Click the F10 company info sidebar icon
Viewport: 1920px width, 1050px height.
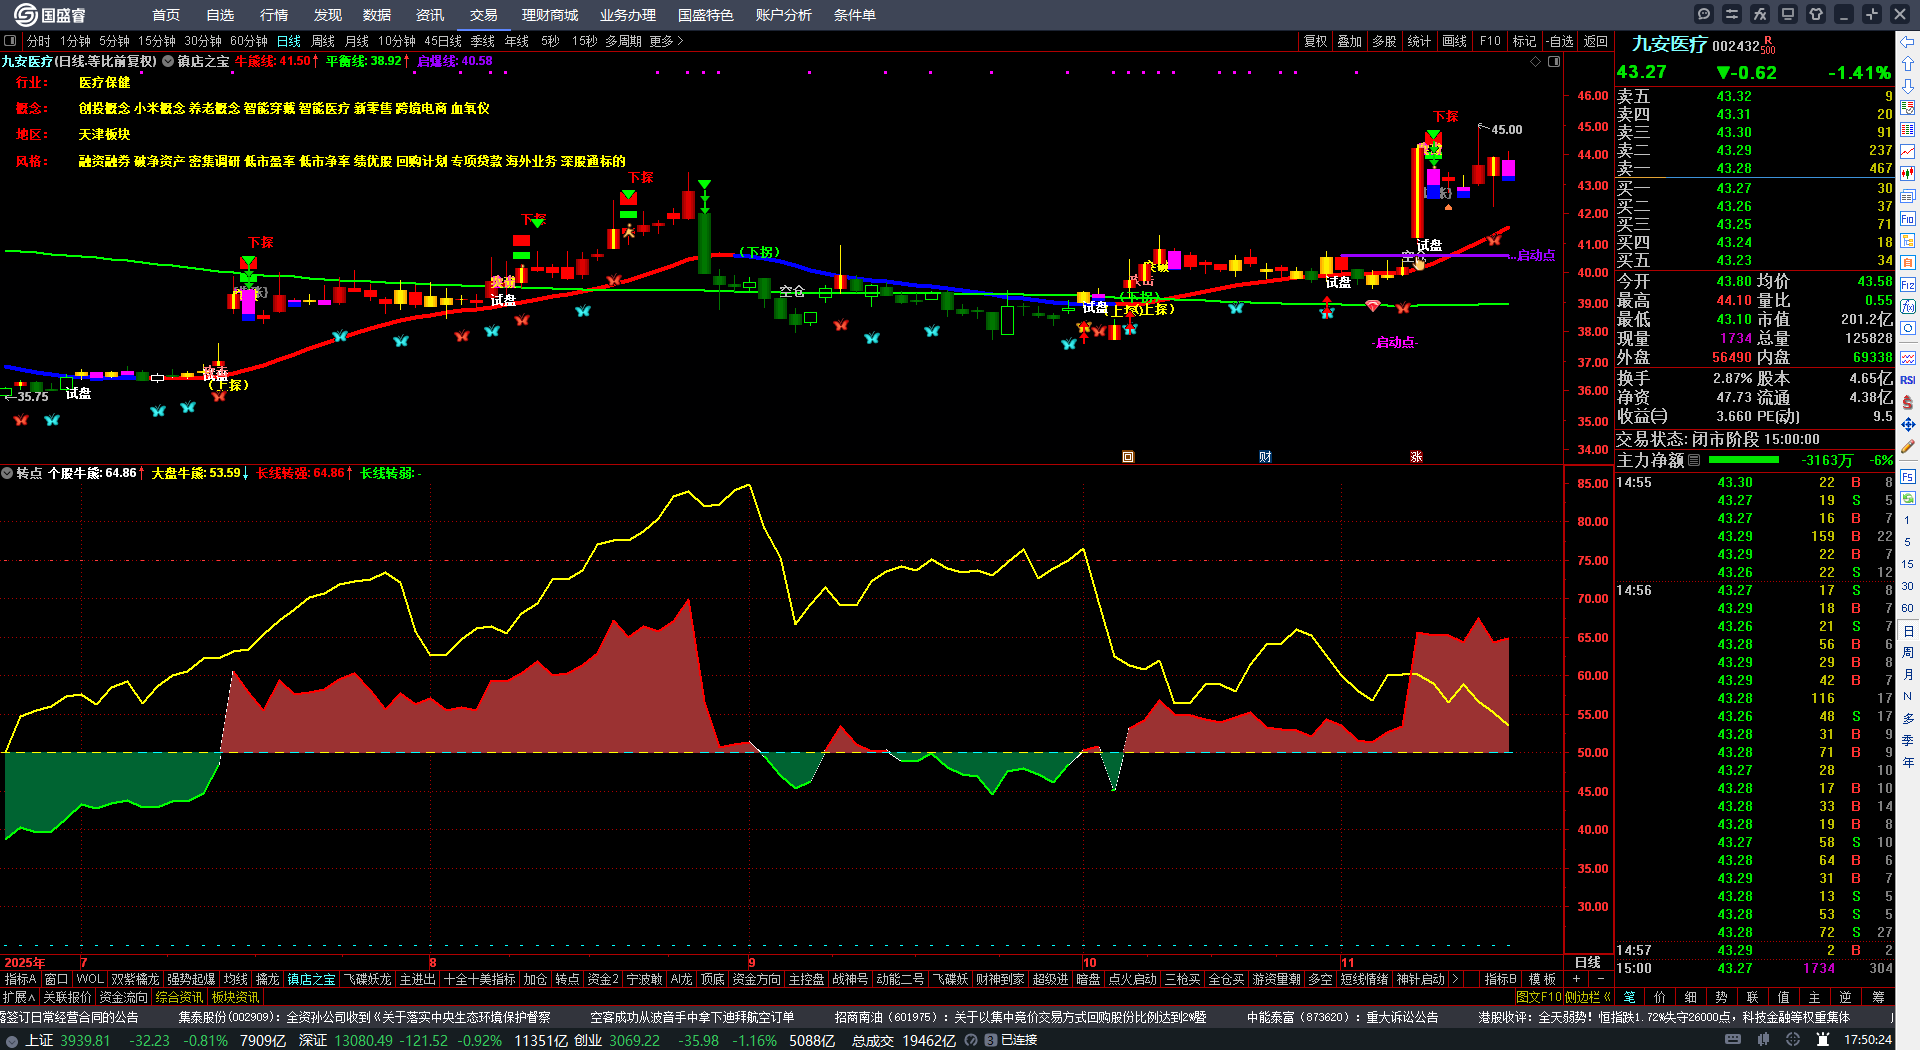(1908, 218)
